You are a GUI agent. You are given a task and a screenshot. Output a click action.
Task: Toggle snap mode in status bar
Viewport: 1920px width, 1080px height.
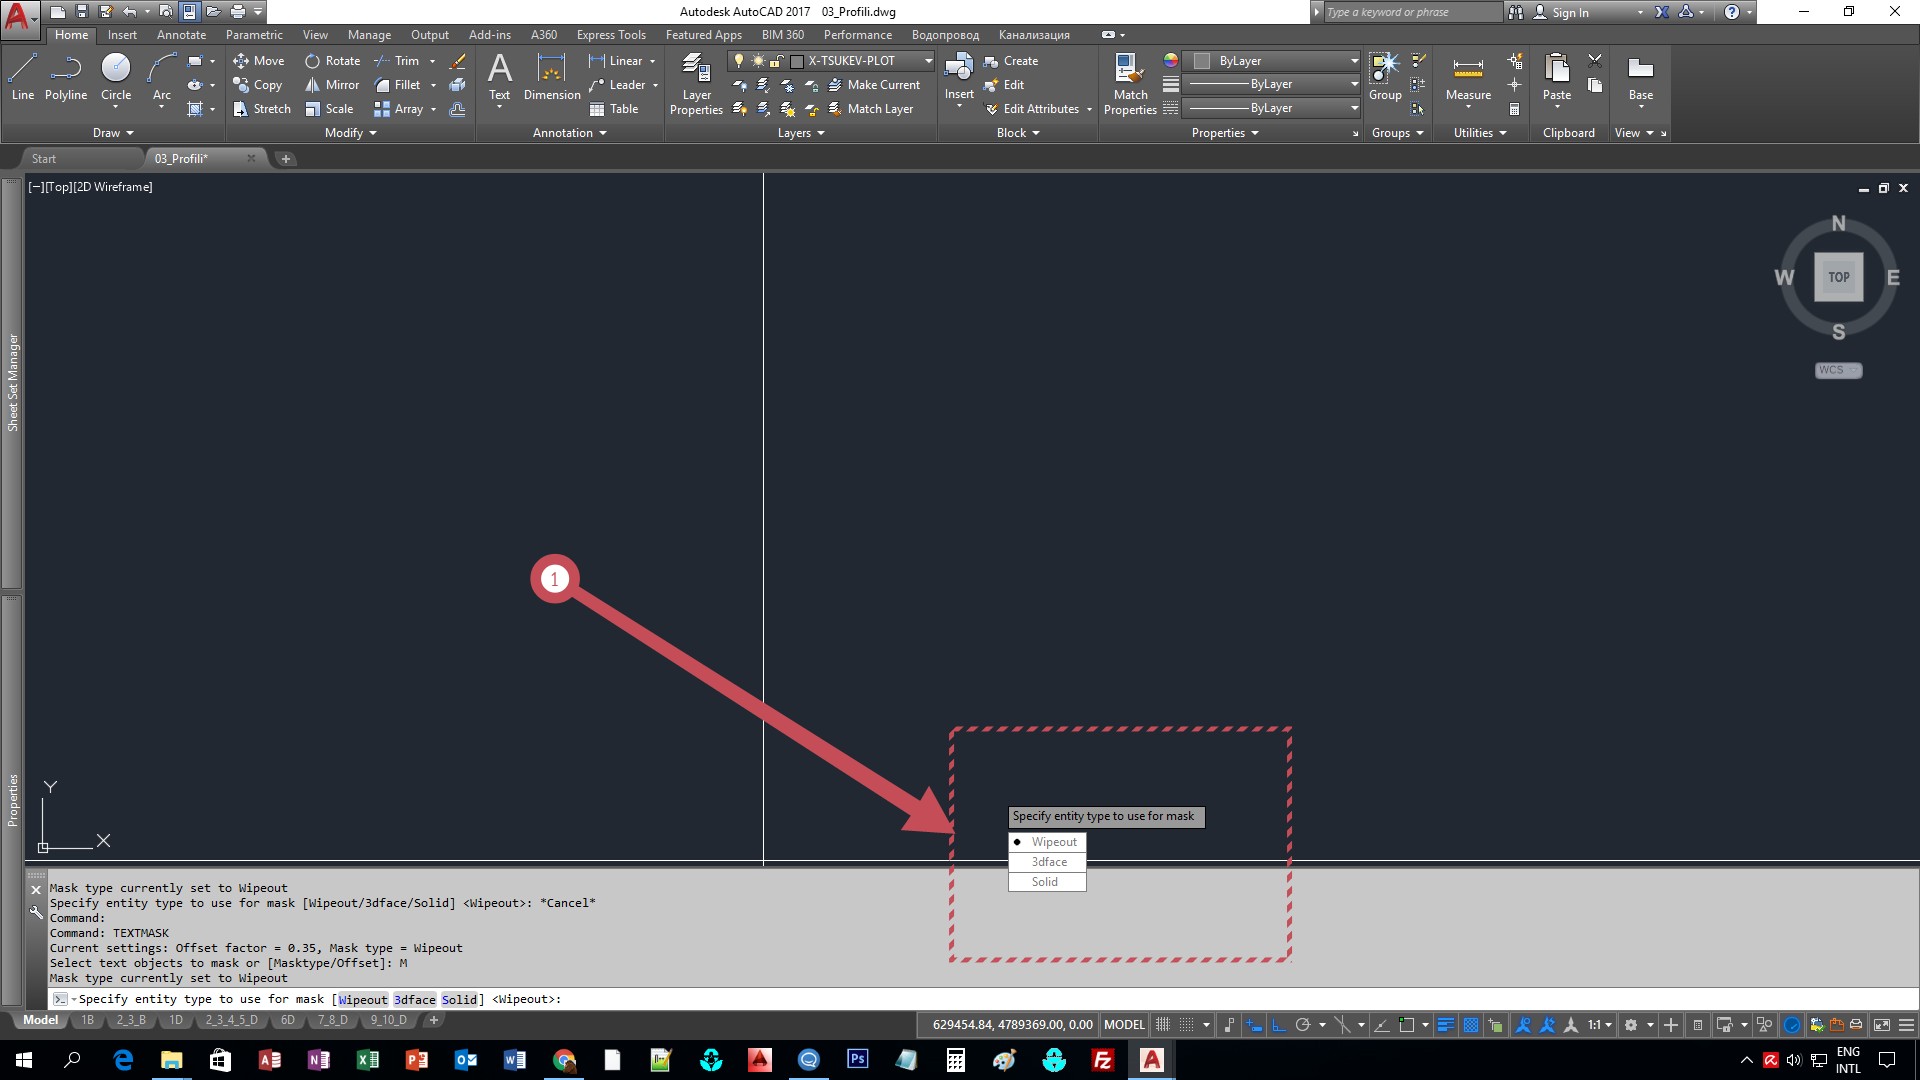click(x=1186, y=1025)
